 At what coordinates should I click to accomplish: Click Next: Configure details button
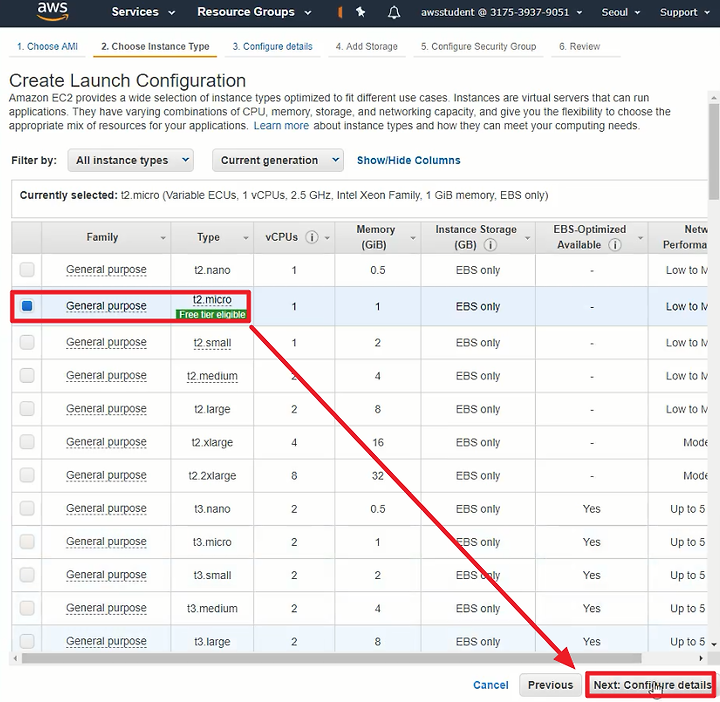point(651,685)
